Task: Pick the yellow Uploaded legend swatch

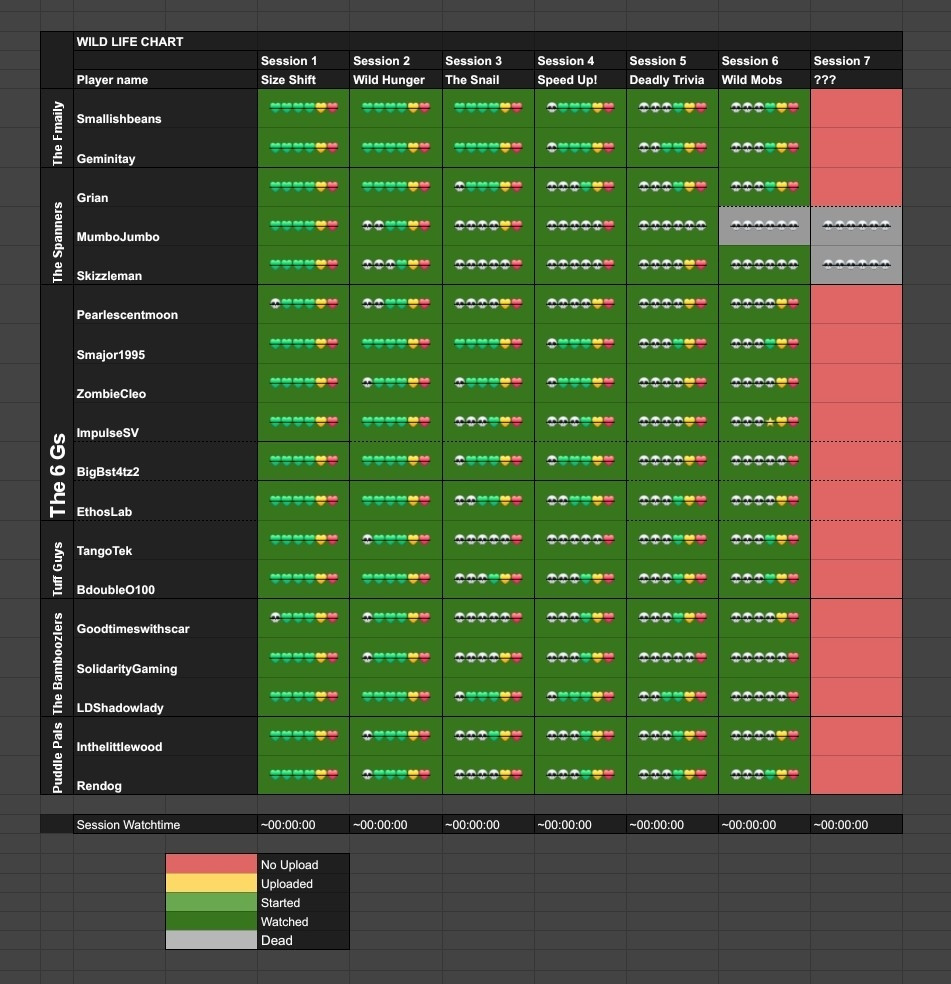Action: [x=212, y=884]
